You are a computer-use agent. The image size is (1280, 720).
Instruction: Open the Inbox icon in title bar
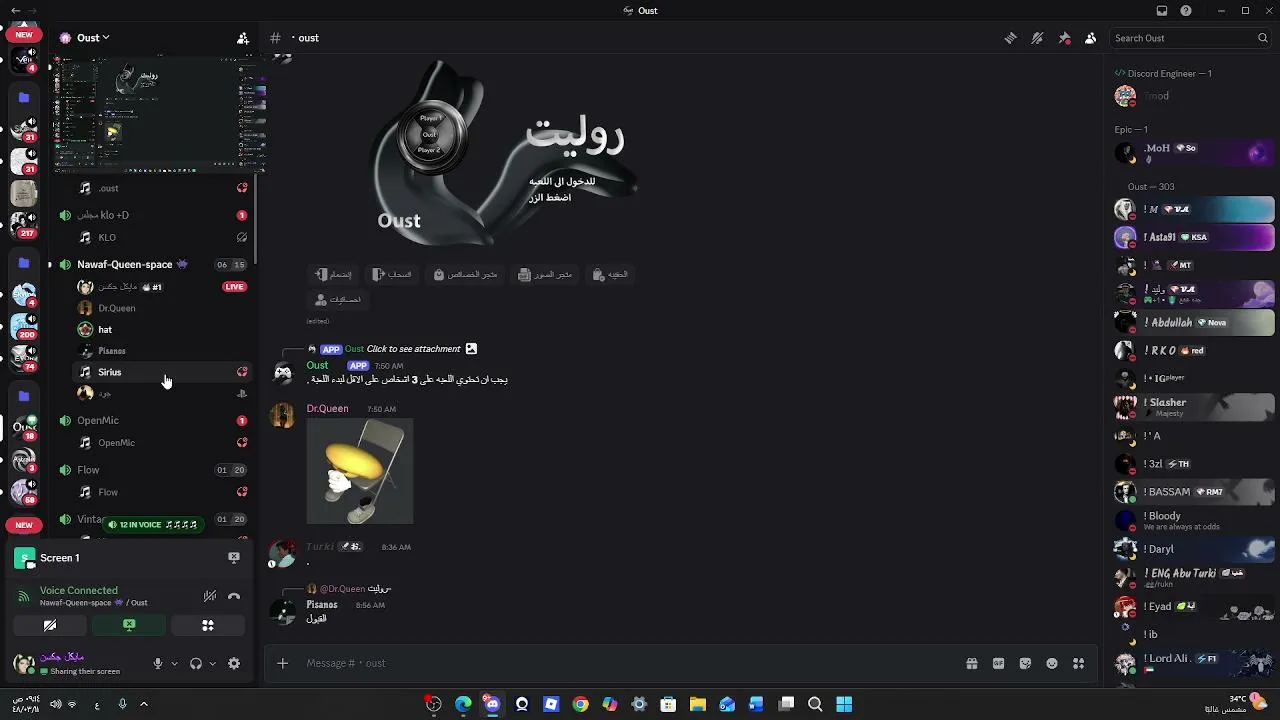click(1162, 11)
